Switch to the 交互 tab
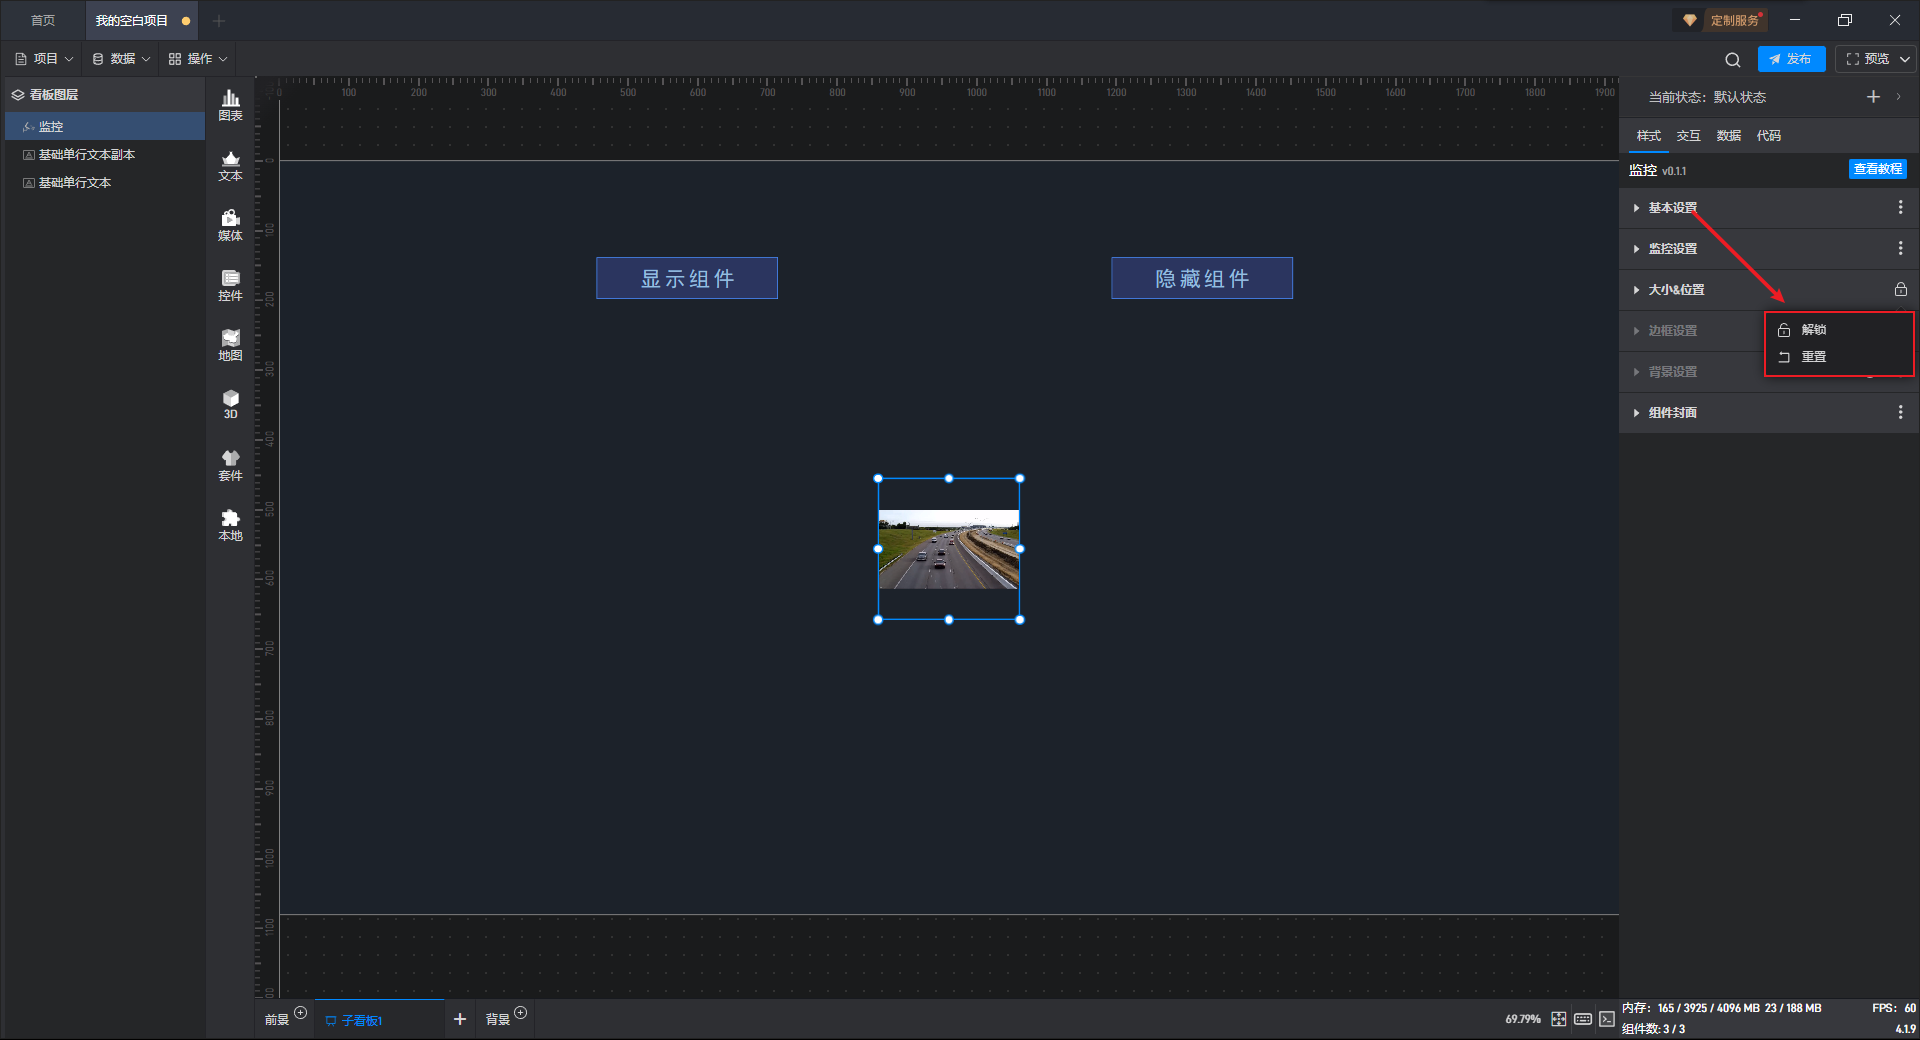Image resolution: width=1920 pixels, height=1040 pixels. [1689, 136]
